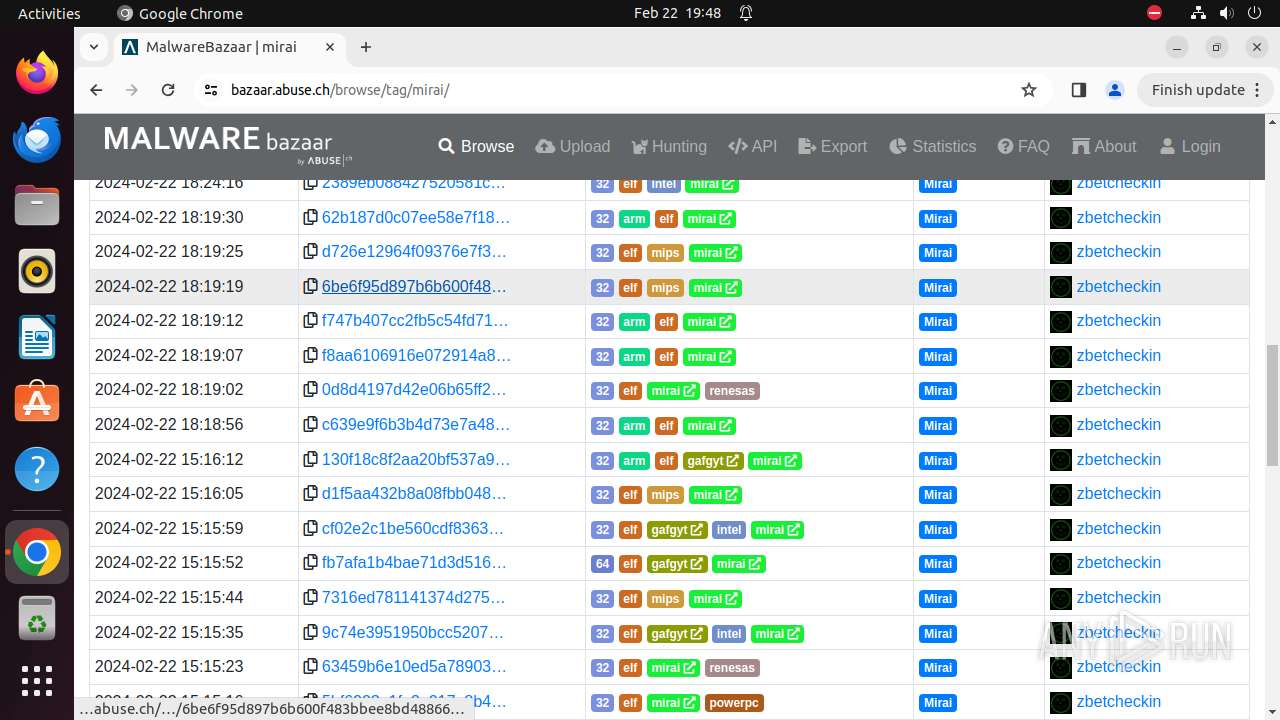This screenshot has width=1280, height=720.
Task: Open Hunting in the site navigation
Action: (x=669, y=146)
